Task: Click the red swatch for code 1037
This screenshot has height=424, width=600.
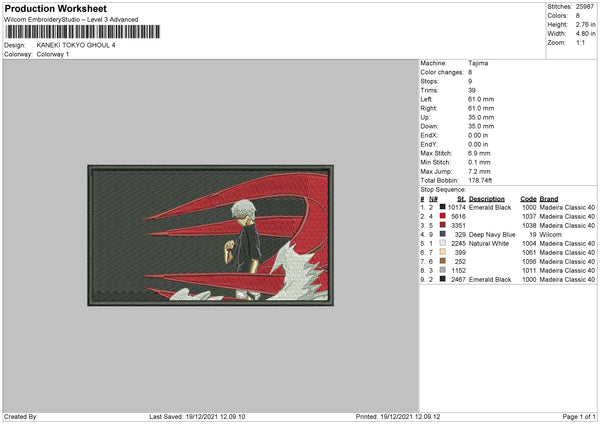Action: (x=442, y=216)
